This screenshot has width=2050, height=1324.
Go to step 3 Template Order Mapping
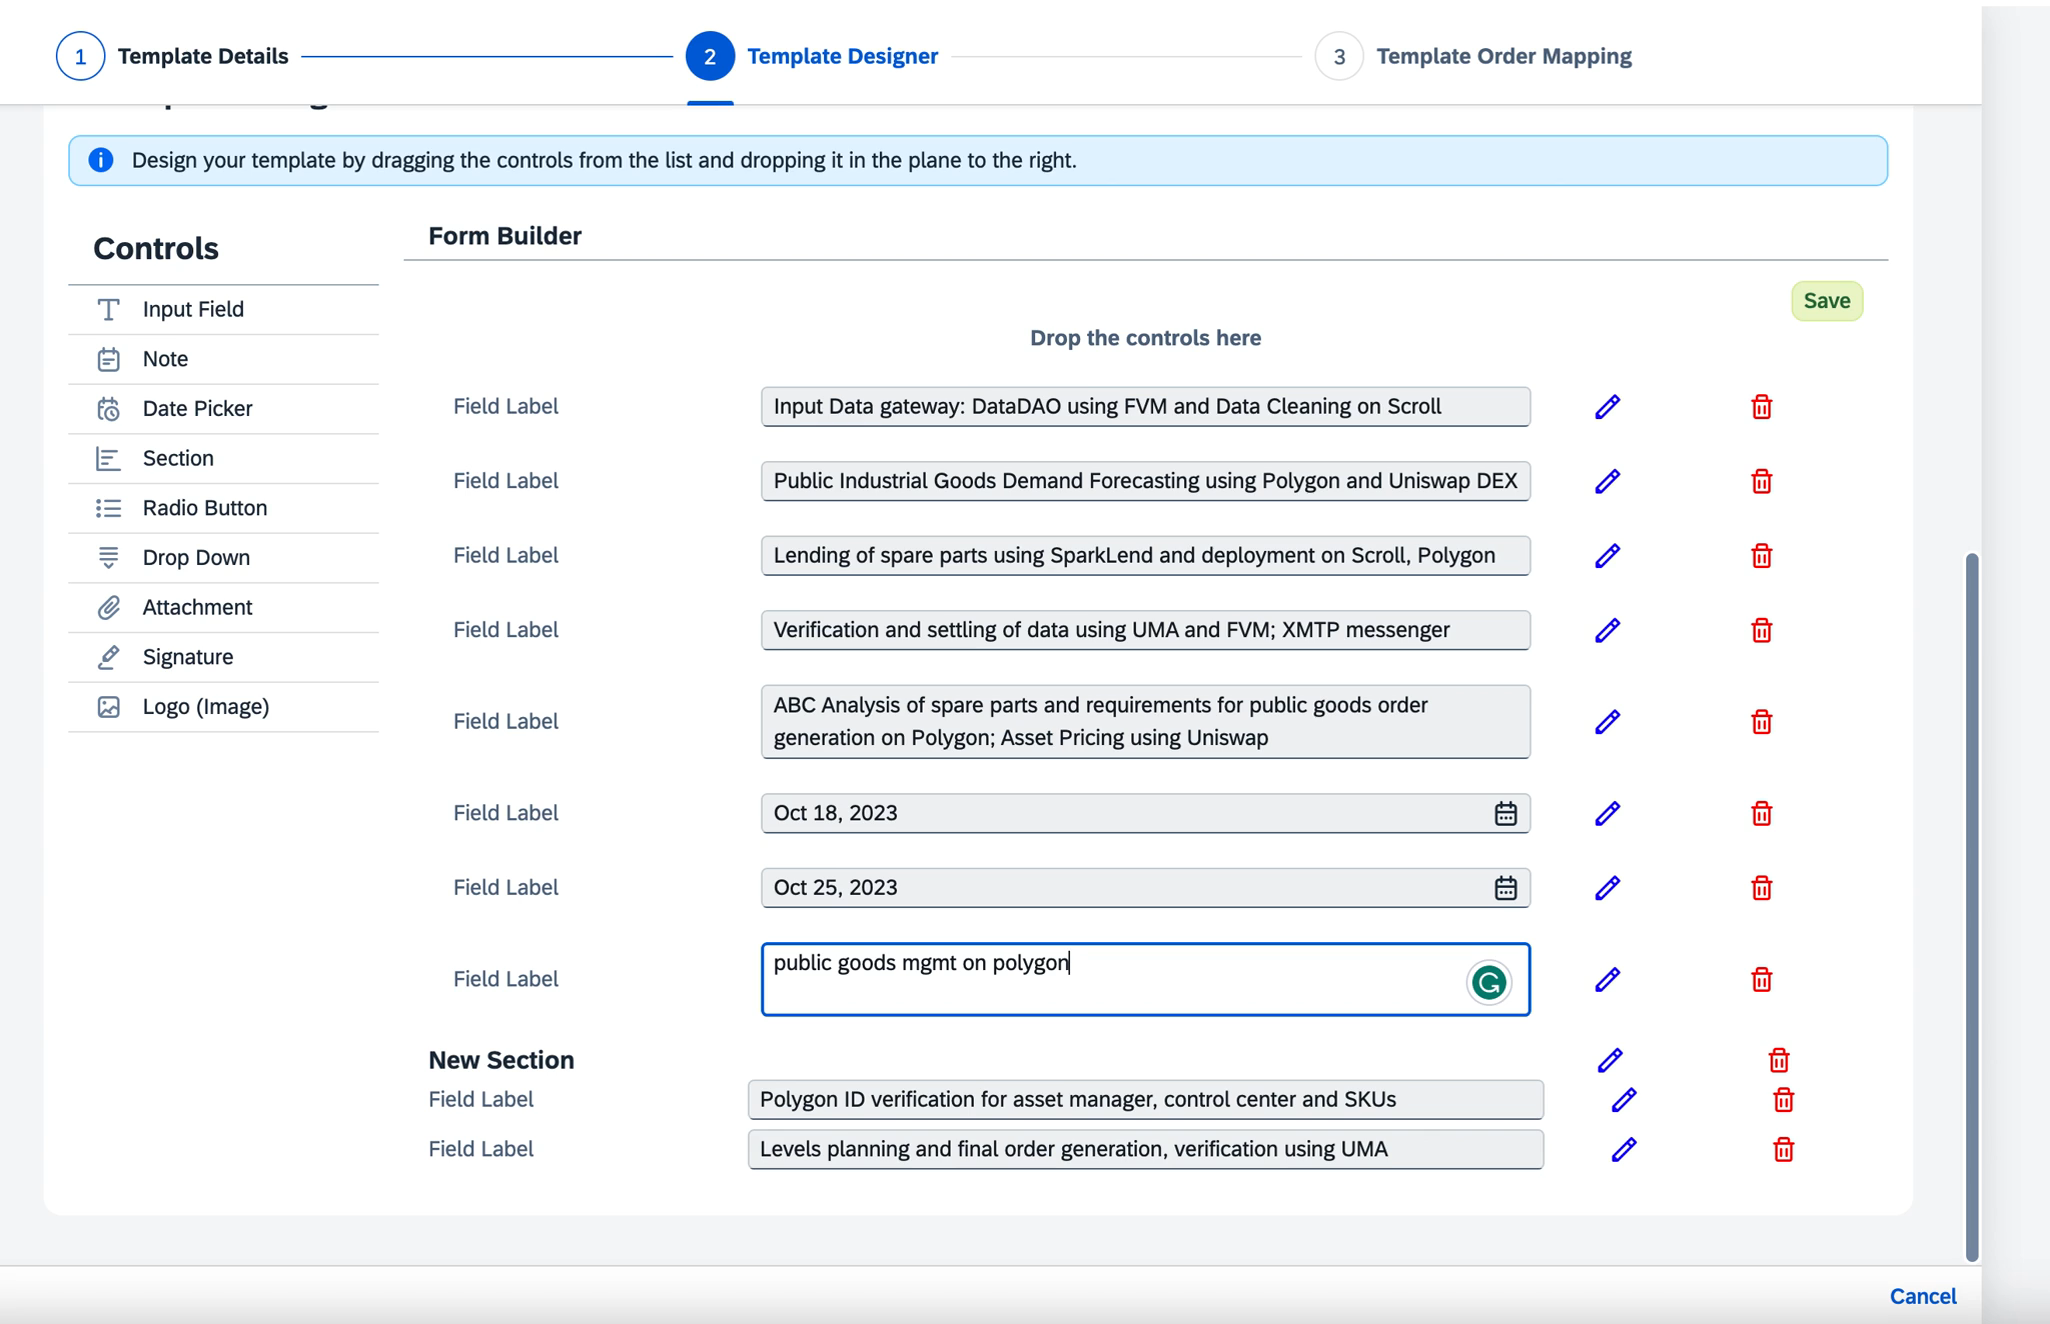pyautogui.click(x=1473, y=56)
